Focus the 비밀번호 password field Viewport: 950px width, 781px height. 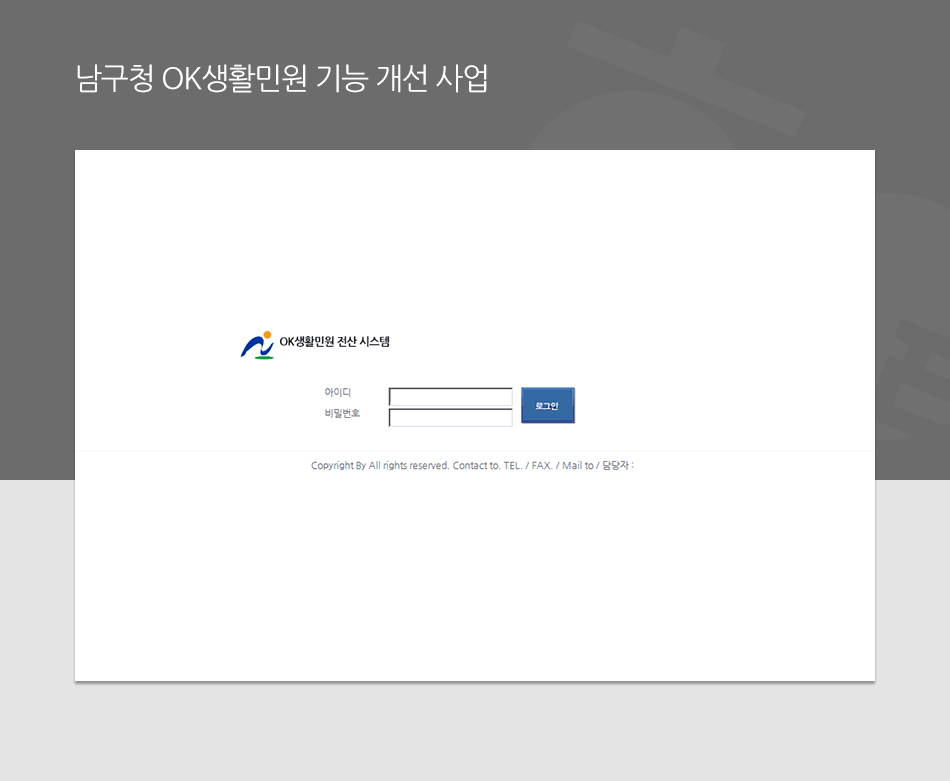pyautogui.click(x=450, y=418)
